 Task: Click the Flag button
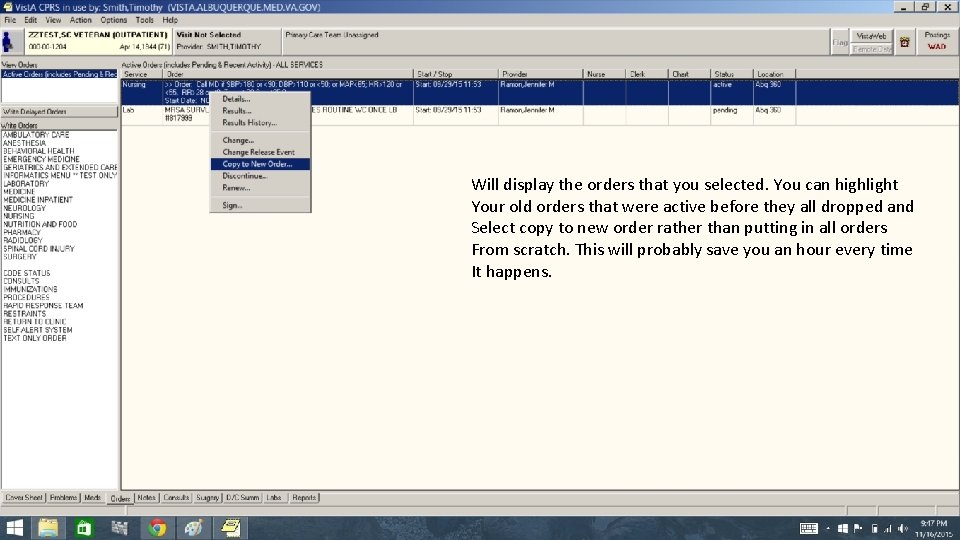(840, 42)
